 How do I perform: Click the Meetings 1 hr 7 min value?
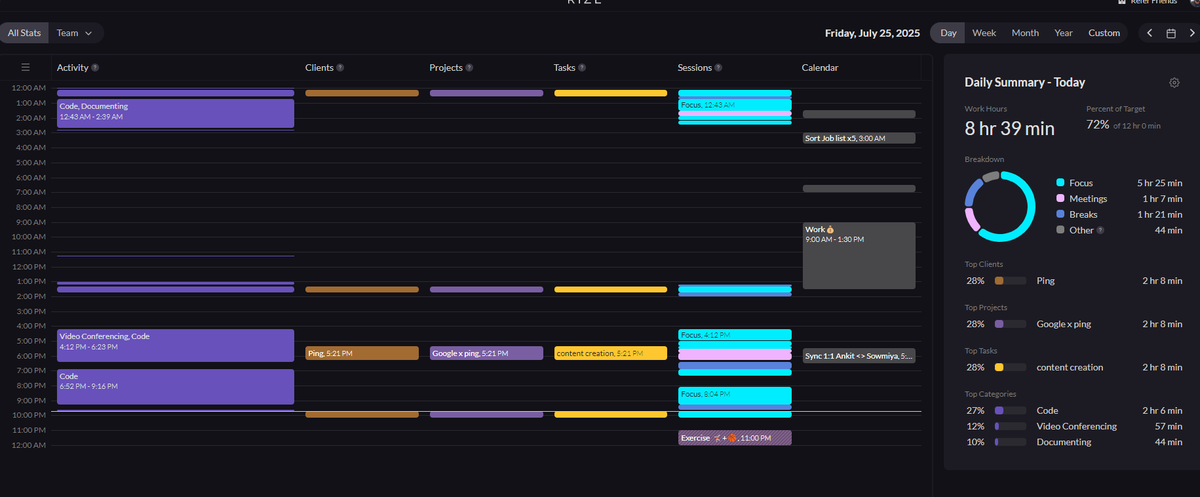click(1161, 199)
